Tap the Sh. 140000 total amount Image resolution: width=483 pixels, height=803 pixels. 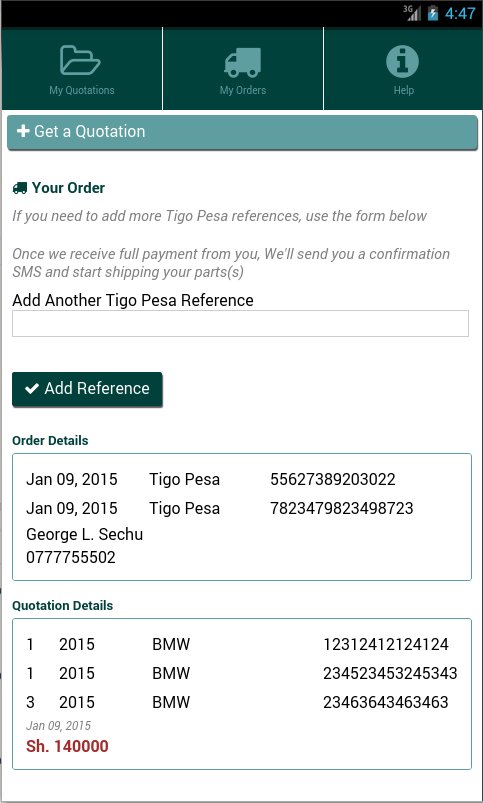point(67,746)
